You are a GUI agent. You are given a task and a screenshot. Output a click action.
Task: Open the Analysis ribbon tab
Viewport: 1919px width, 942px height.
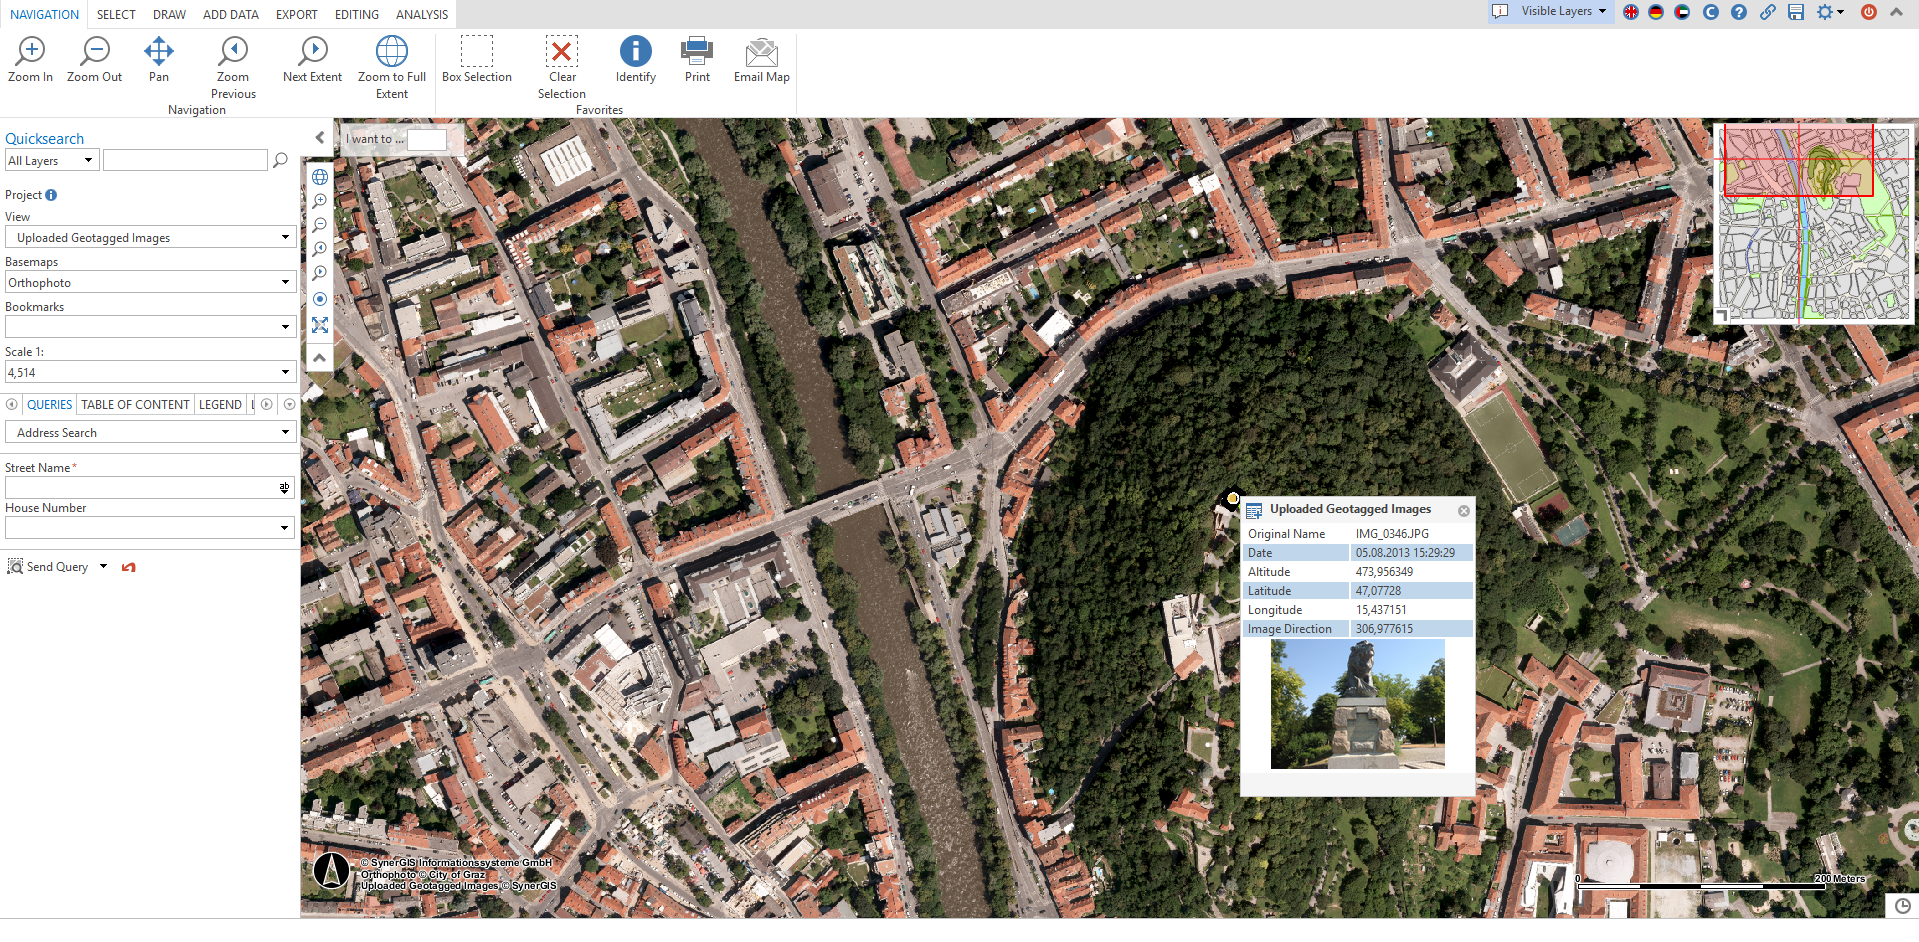point(421,14)
